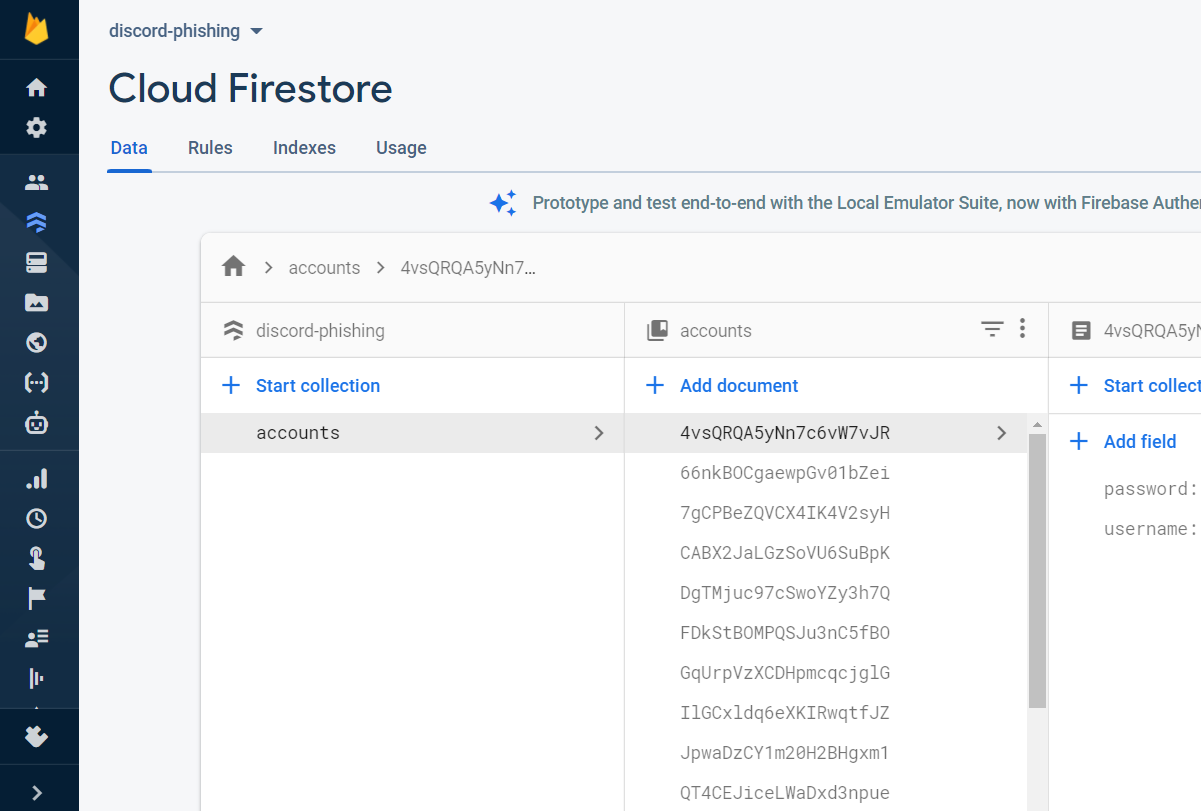The width and height of the screenshot is (1201, 811).
Task: Switch to the Rules tab
Action: click(210, 148)
